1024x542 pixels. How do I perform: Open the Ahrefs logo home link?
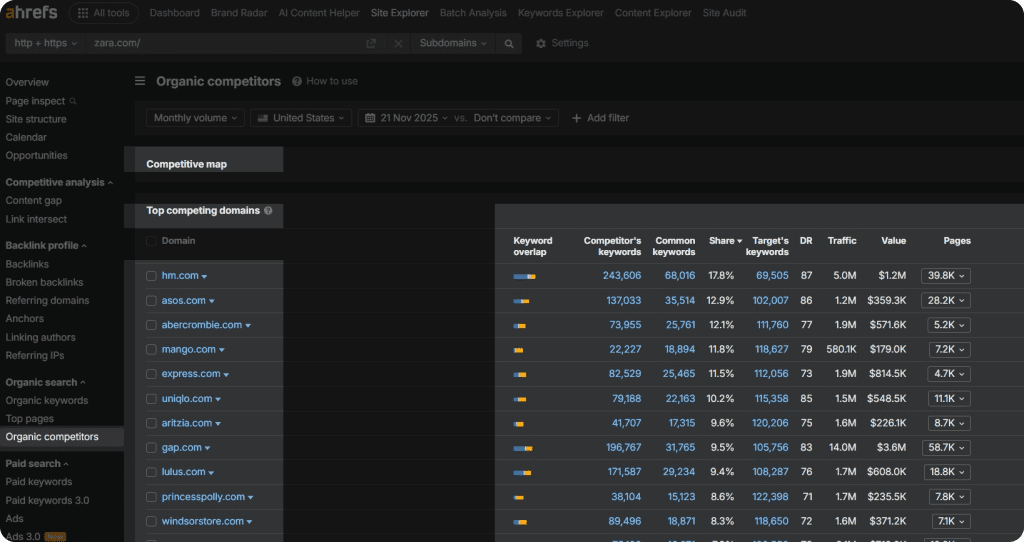pos(31,12)
